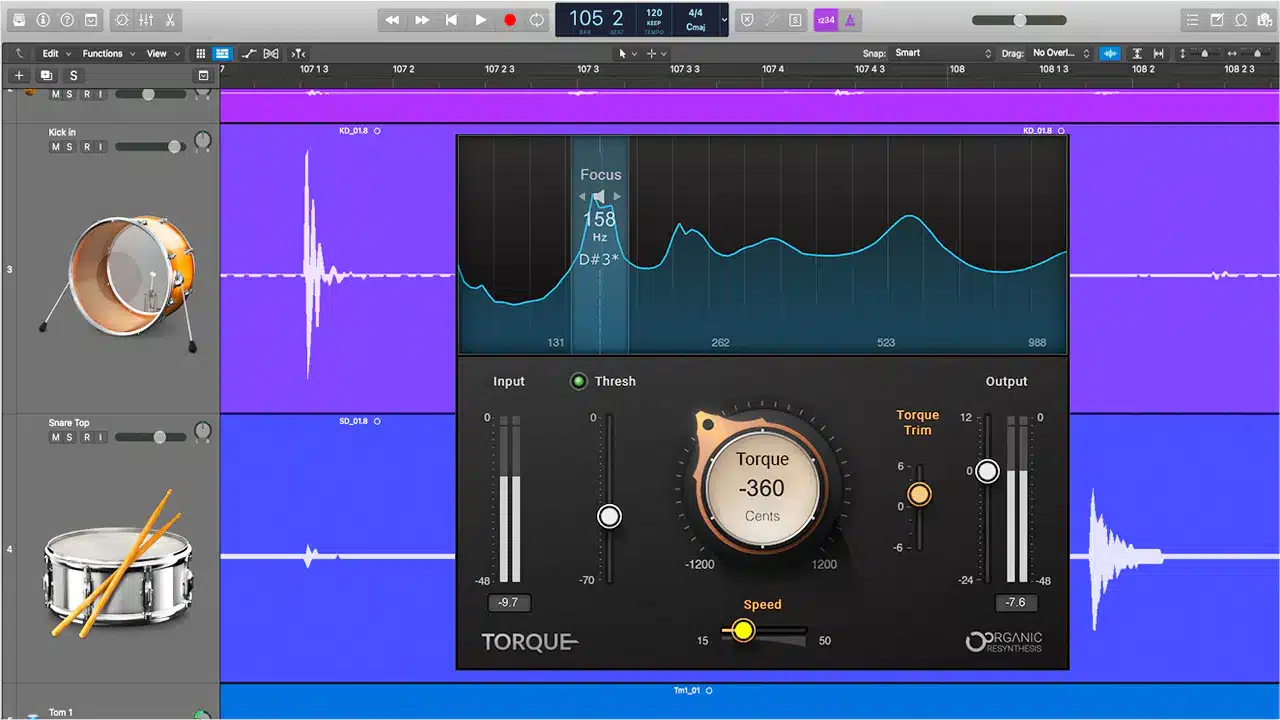Open the Loop Browser icon
This screenshot has height=720, width=1280.
point(1241,20)
